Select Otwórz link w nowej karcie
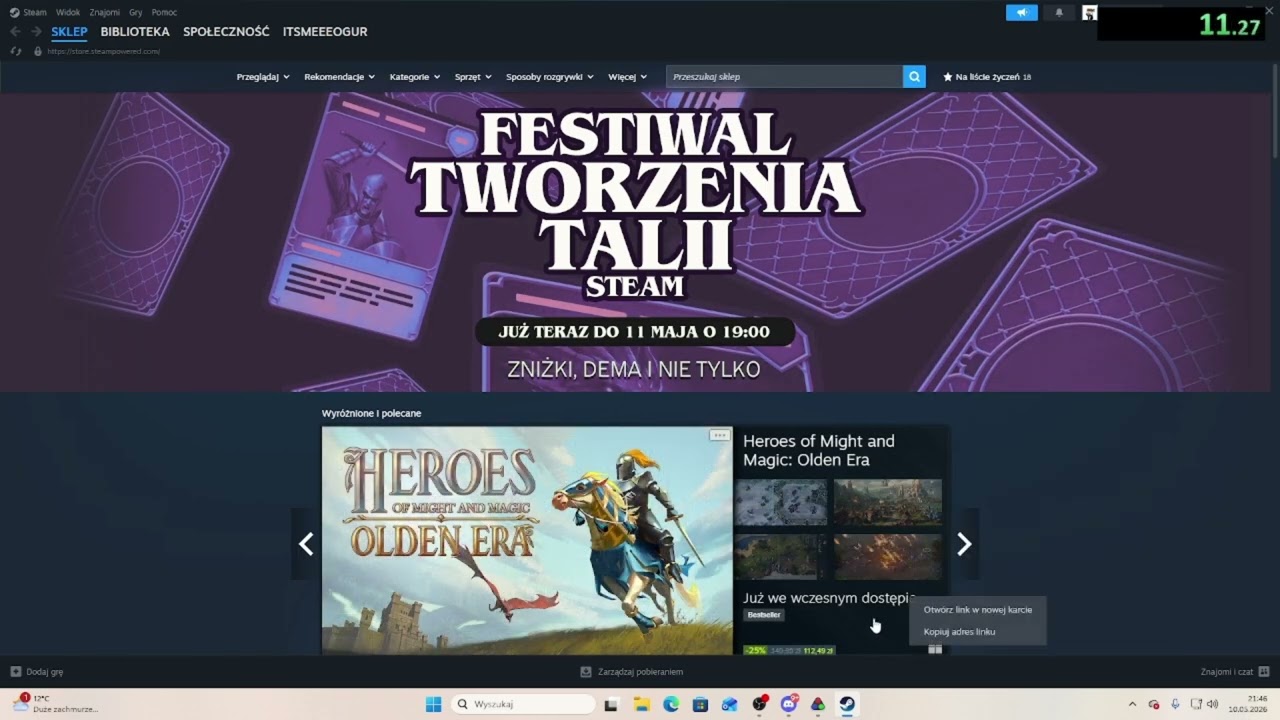 tap(978, 609)
